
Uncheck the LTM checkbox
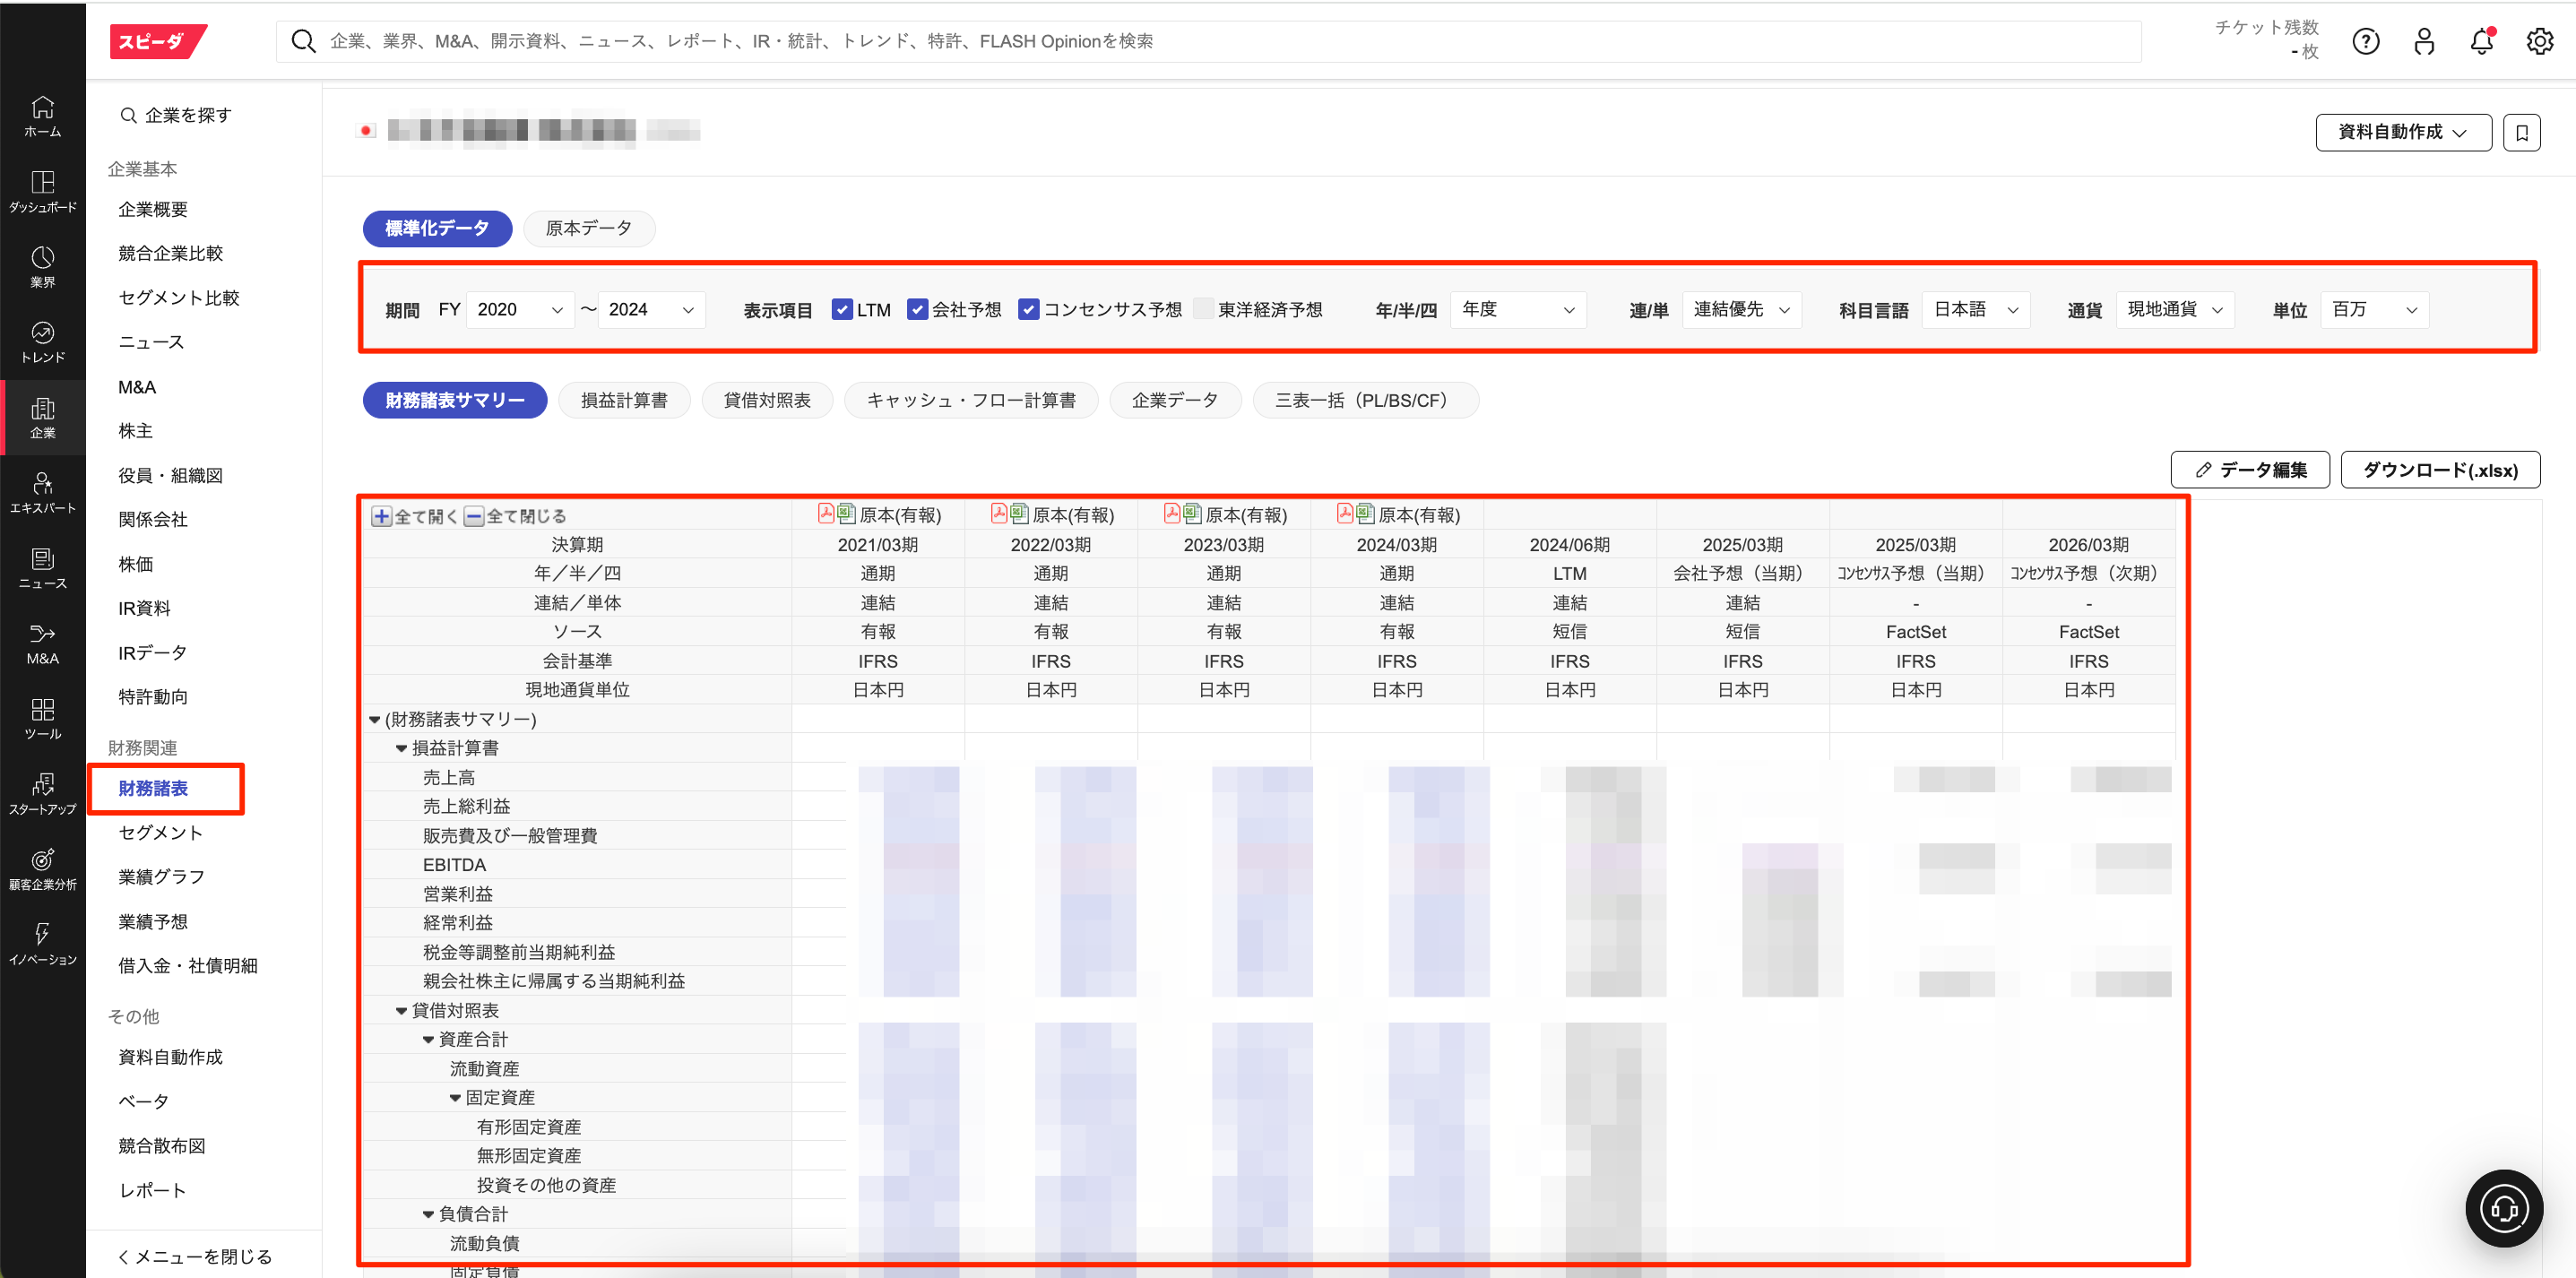click(842, 310)
